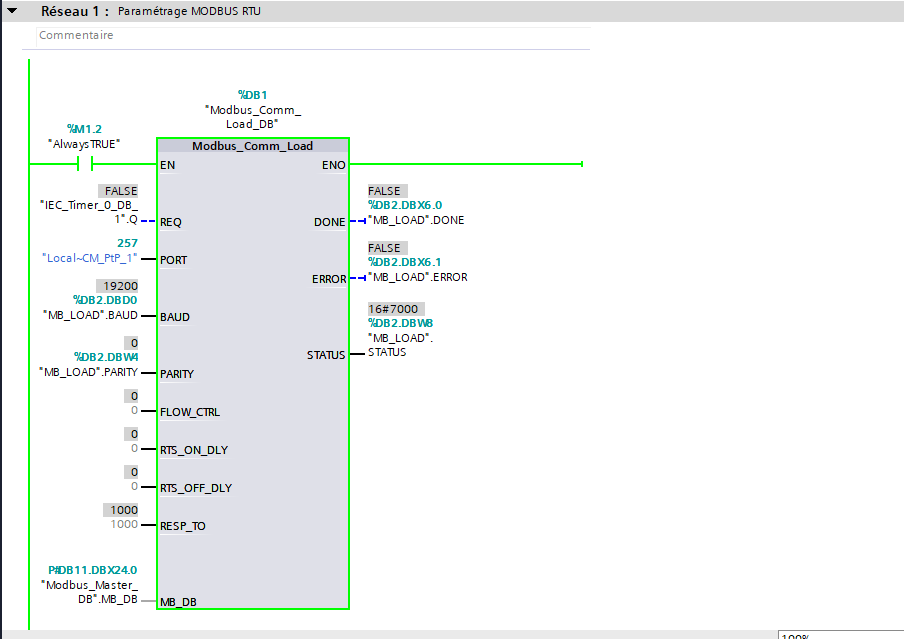
Task: Select the "MB_LOAD".PARITY operand
Action: coord(89,372)
